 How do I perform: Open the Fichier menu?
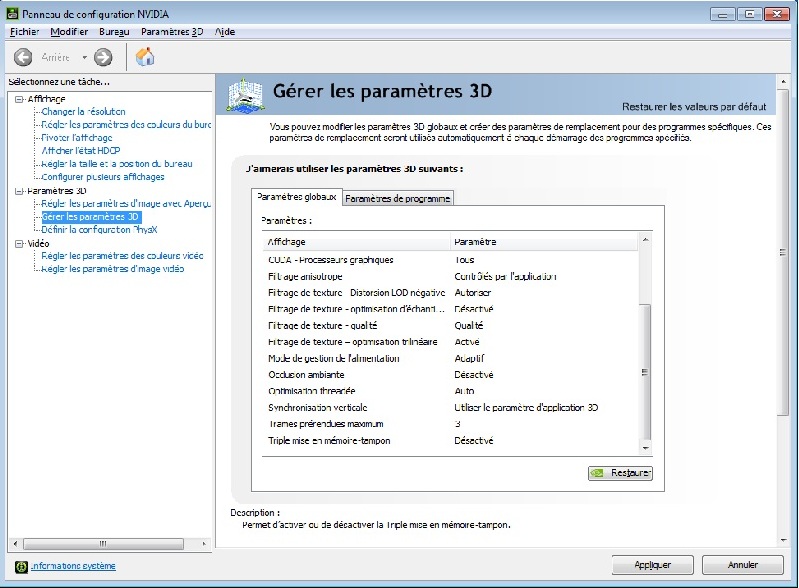click(24, 32)
